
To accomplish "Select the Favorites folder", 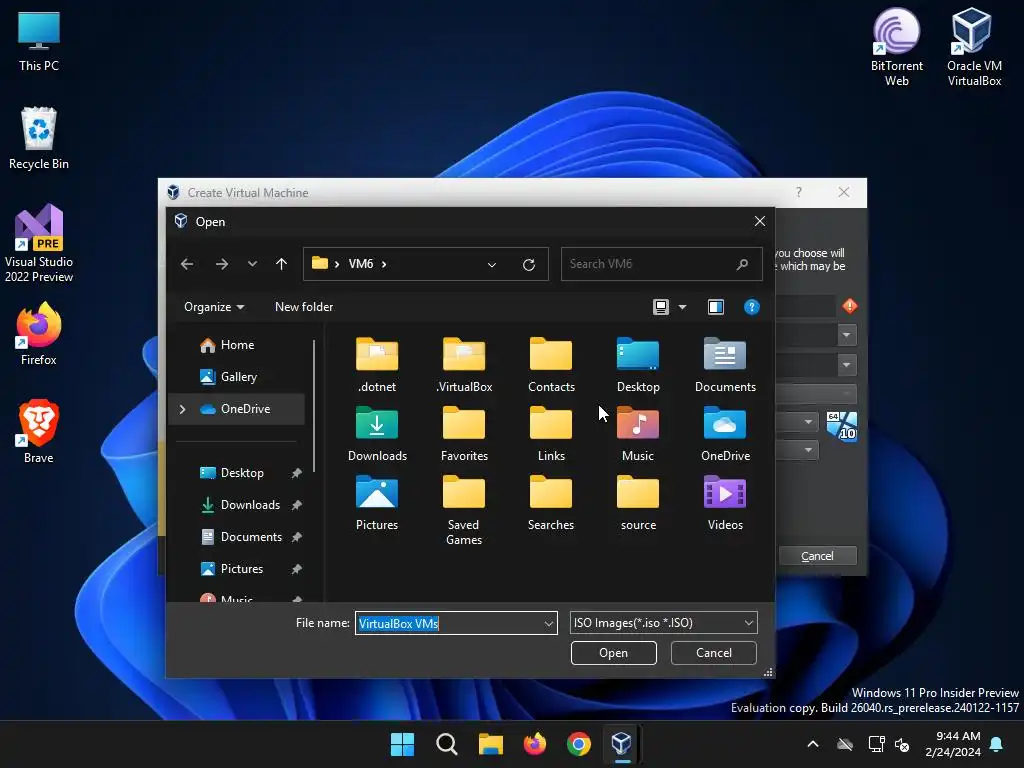I will 464,434.
